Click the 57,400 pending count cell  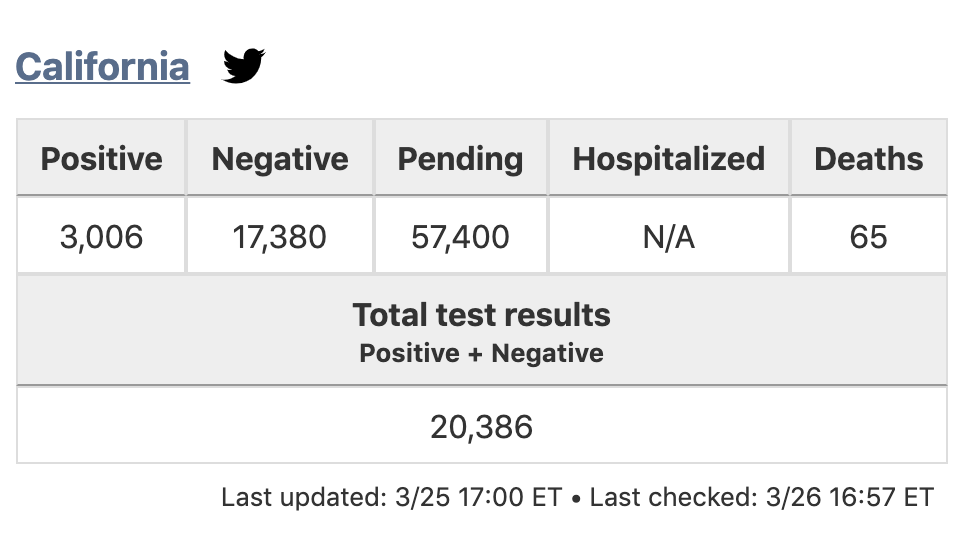pyautogui.click(x=461, y=236)
